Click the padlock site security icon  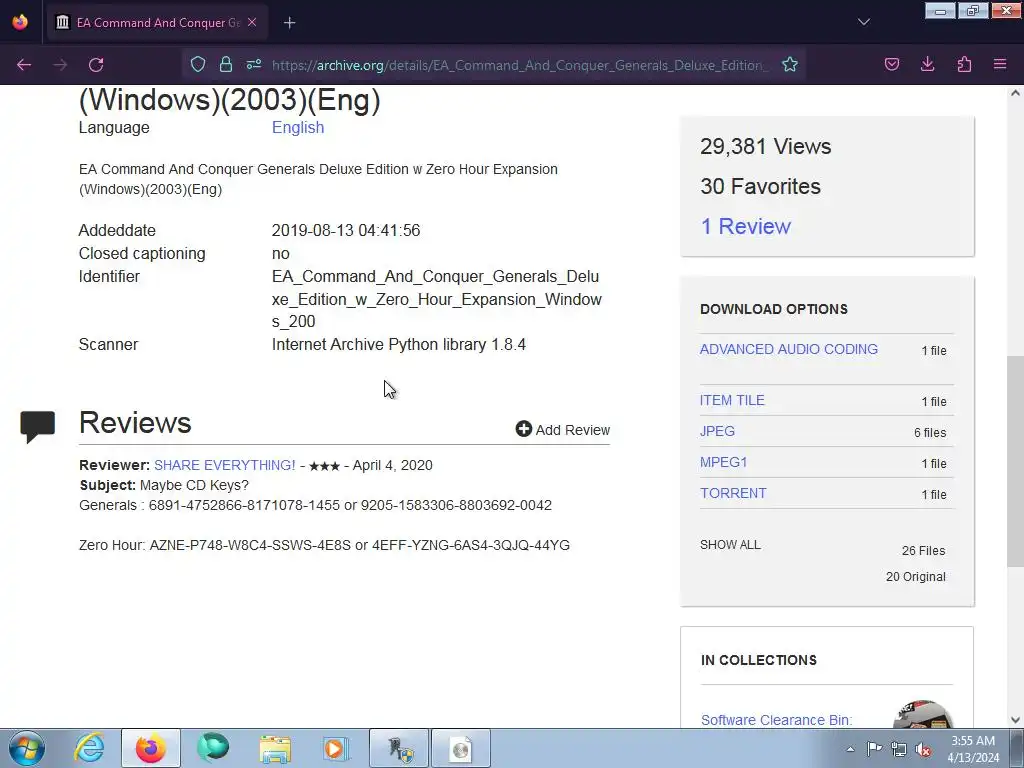tap(226, 64)
